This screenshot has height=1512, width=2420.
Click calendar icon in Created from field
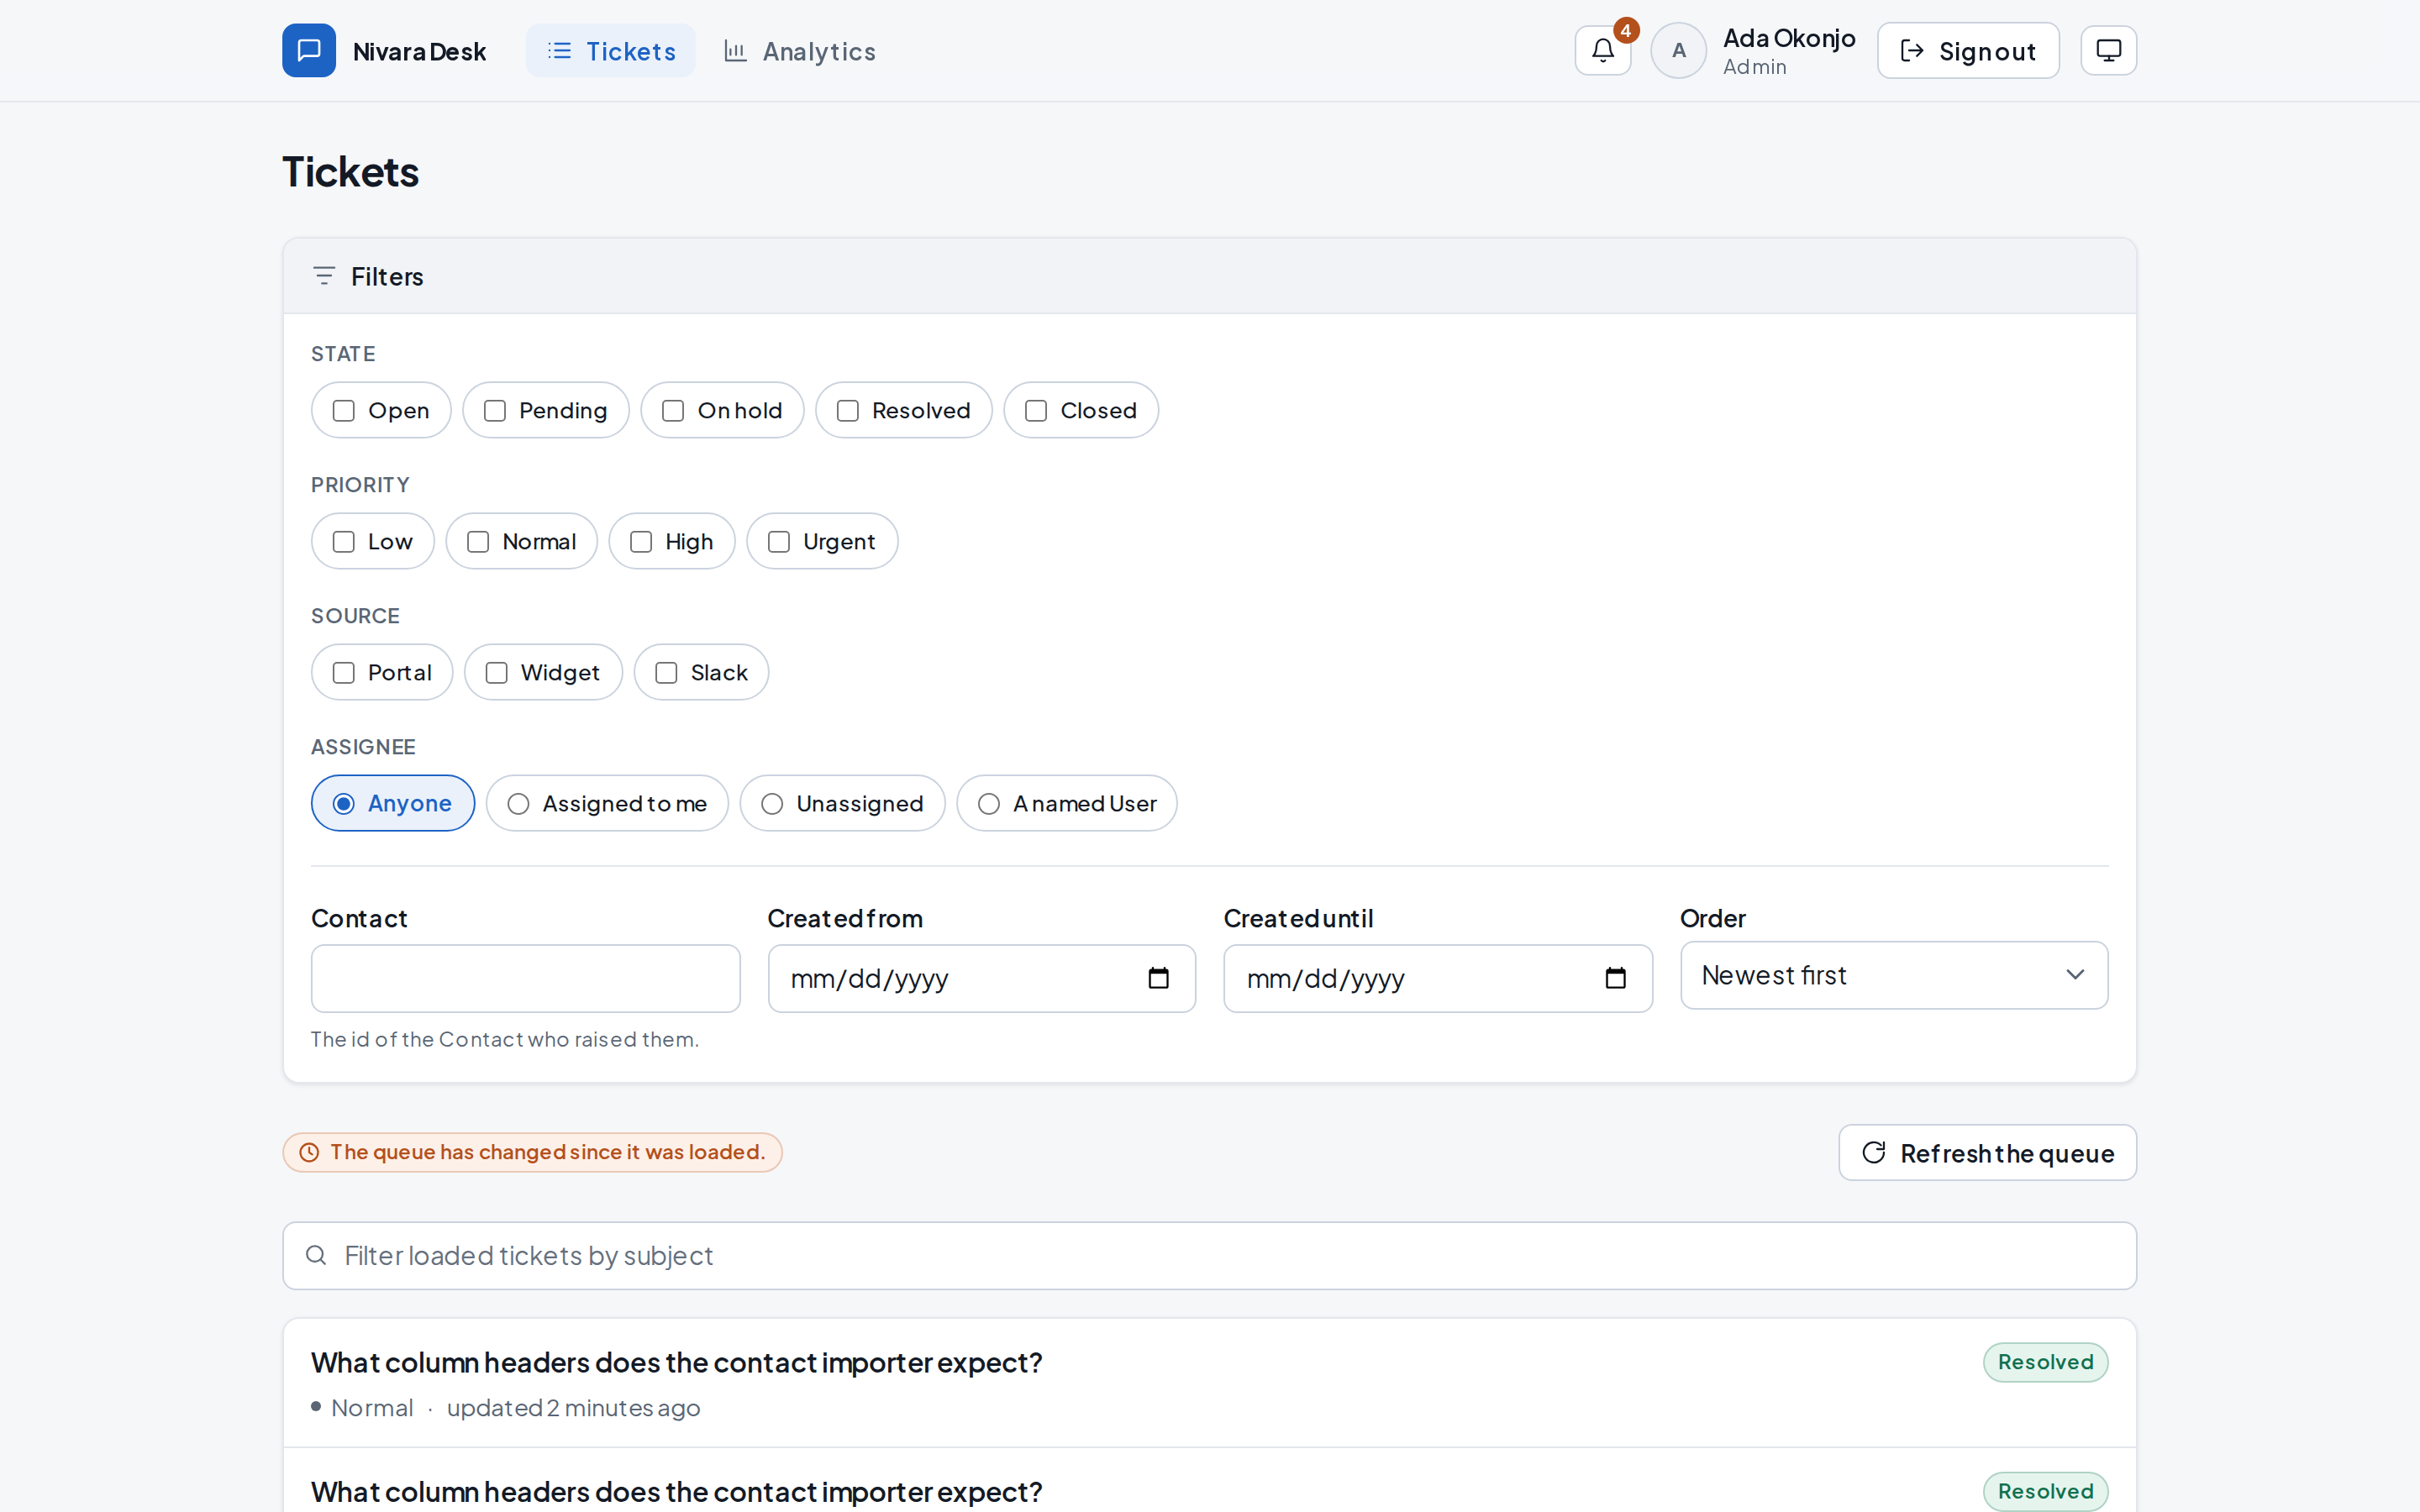pyautogui.click(x=1158, y=978)
